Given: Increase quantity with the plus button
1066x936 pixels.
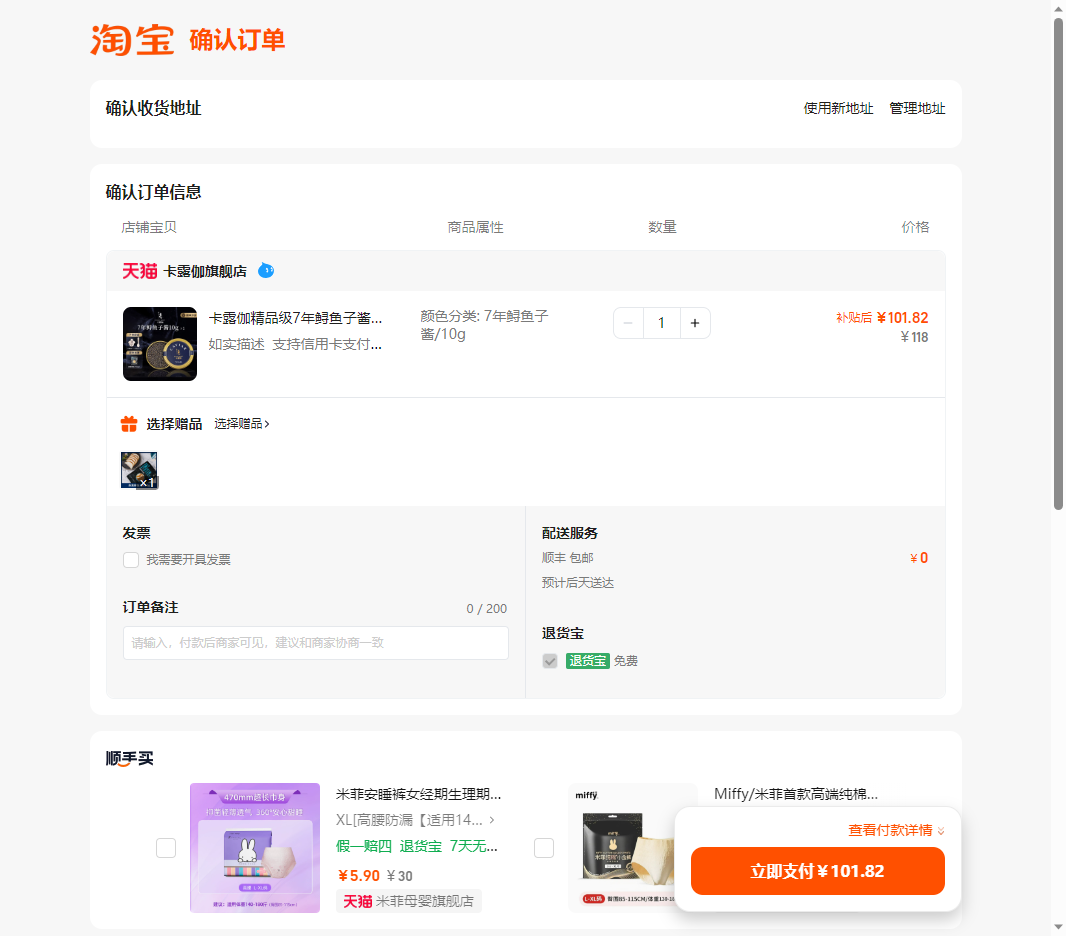Looking at the screenshot, I should (x=695, y=323).
